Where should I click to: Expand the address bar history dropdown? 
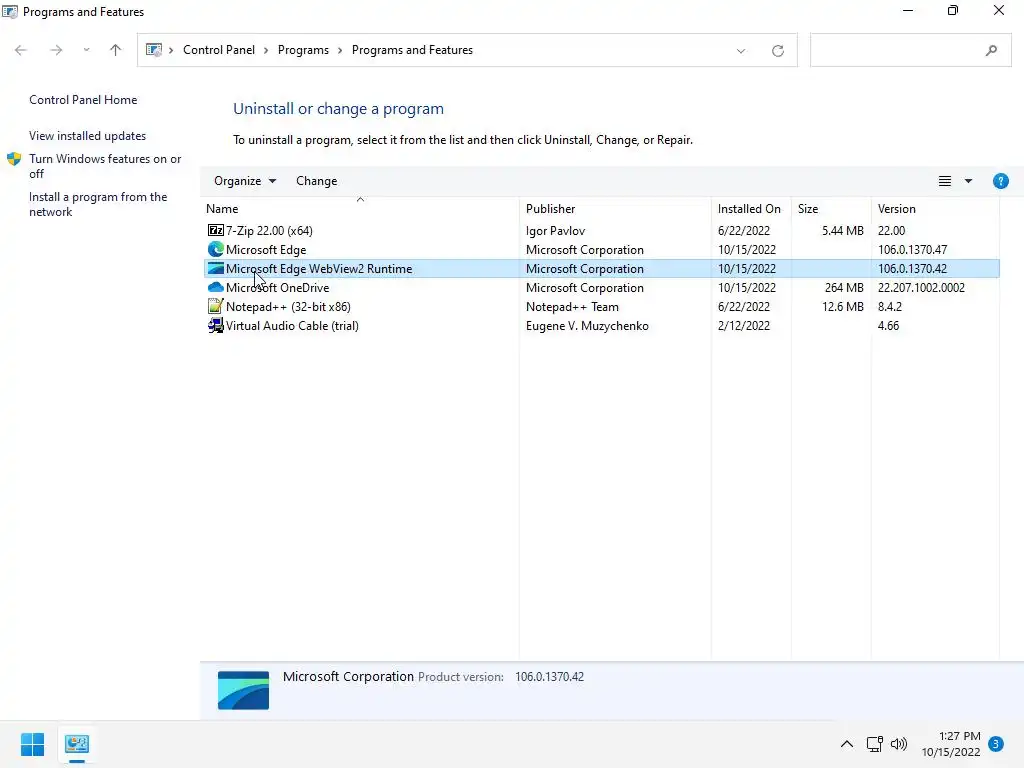(741, 51)
